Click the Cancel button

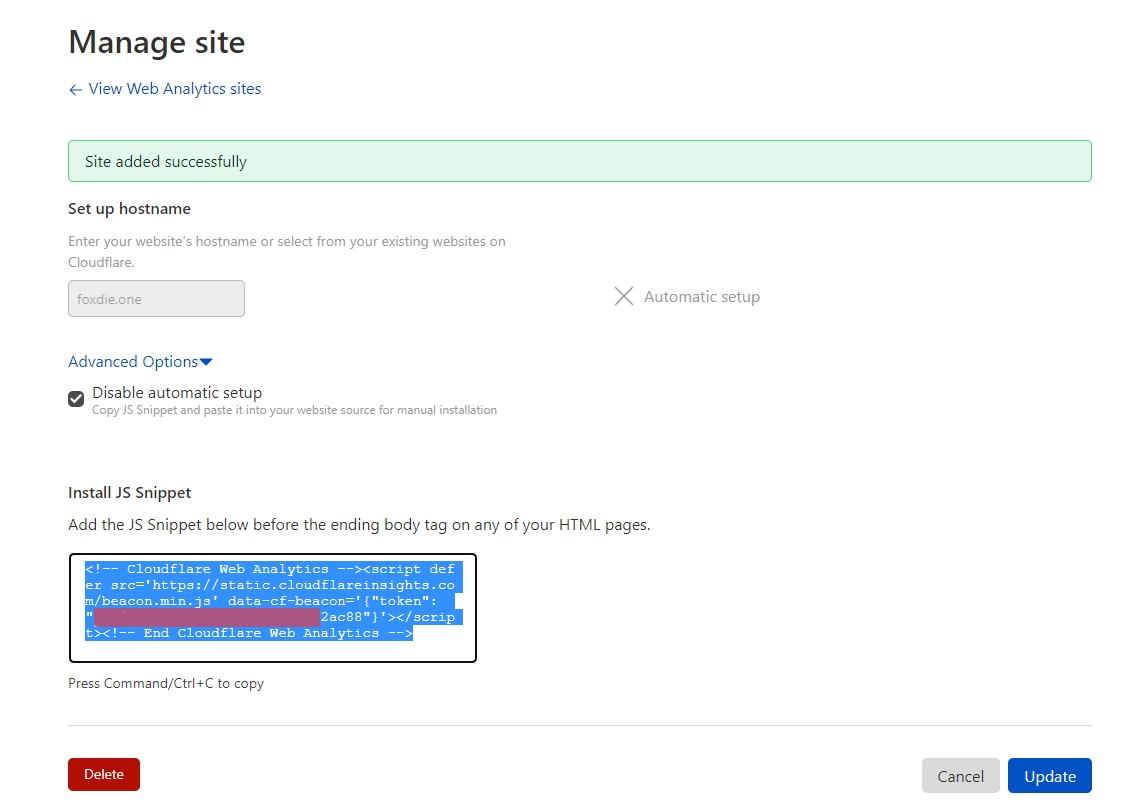click(x=960, y=776)
